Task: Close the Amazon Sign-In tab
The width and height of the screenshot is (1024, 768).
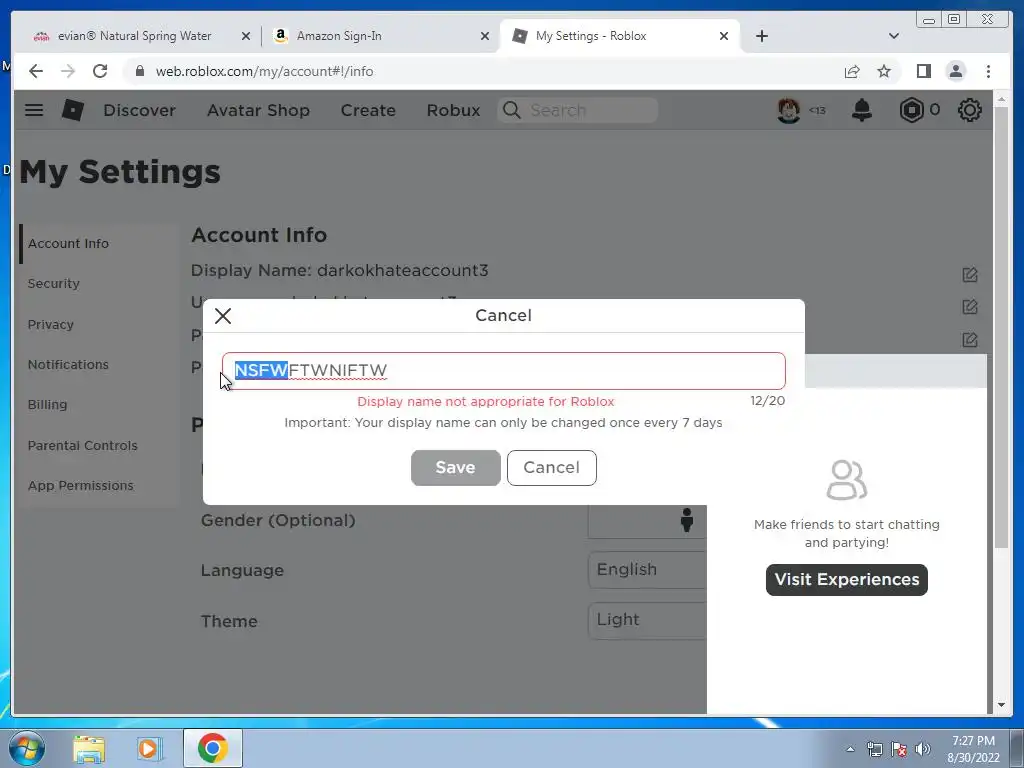Action: [485, 36]
